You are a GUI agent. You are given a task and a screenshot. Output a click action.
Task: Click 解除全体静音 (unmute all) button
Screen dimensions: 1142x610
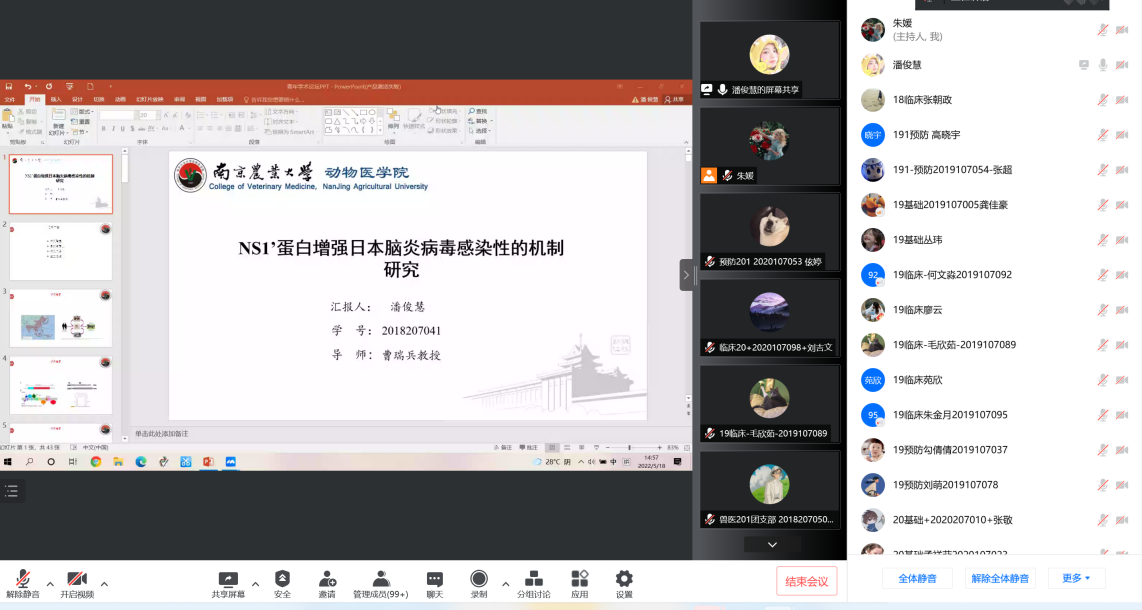pos(1001,578)
